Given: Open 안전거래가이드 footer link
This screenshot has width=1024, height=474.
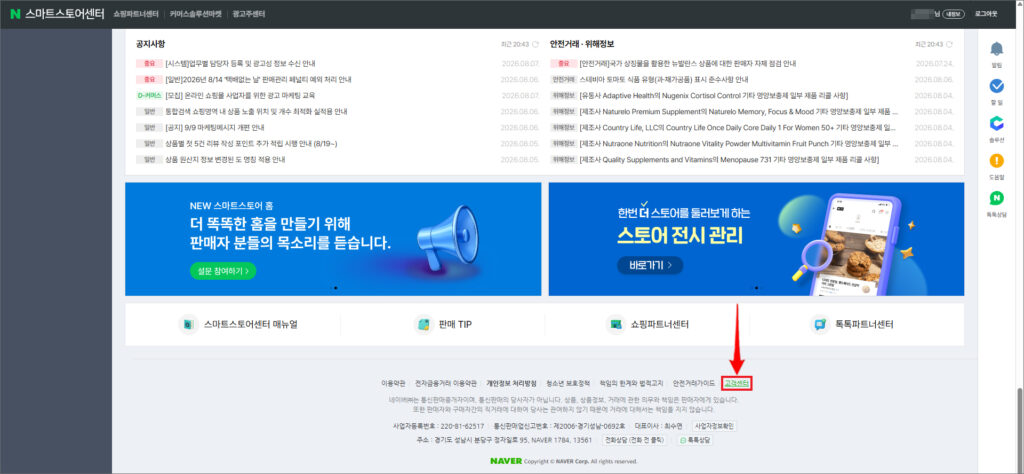Looking at the screenshot, I should 694,383.
